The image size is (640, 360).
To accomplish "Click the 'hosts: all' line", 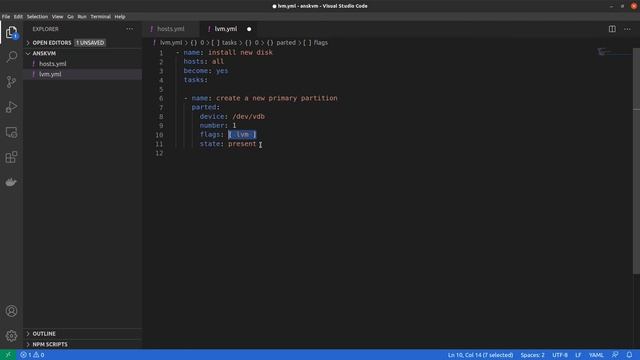I will [x=204, y=62].
